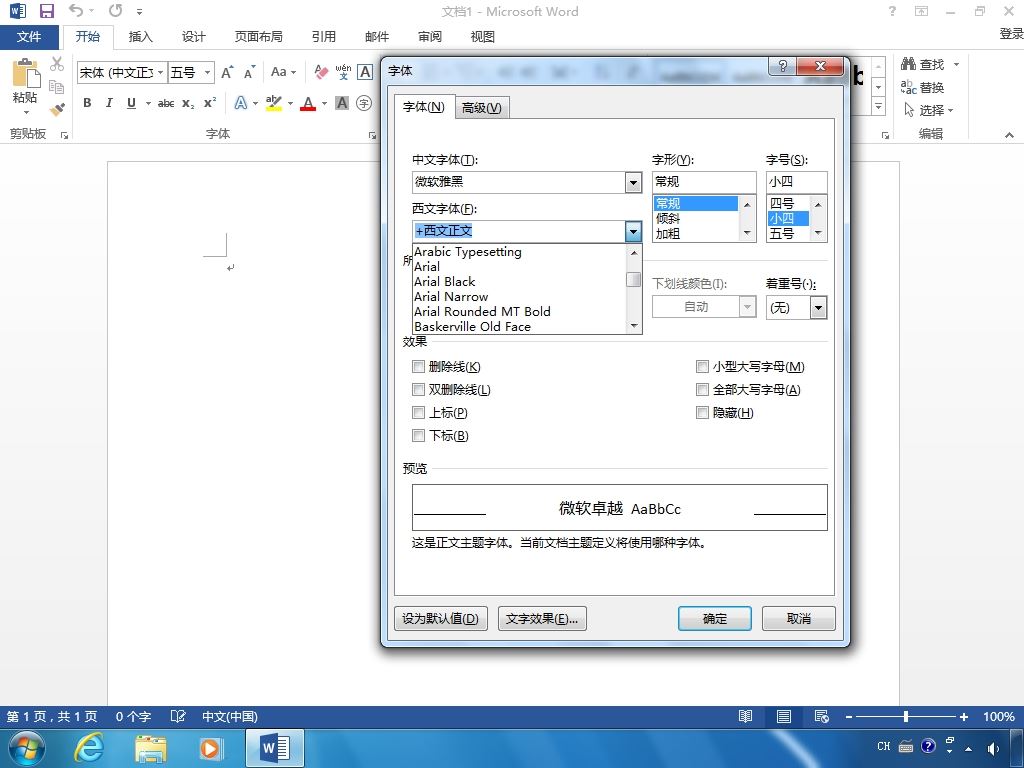The image size is (1024, 768).
Task: Click the Cut scissors icon
Action: (x=57, y=64)
